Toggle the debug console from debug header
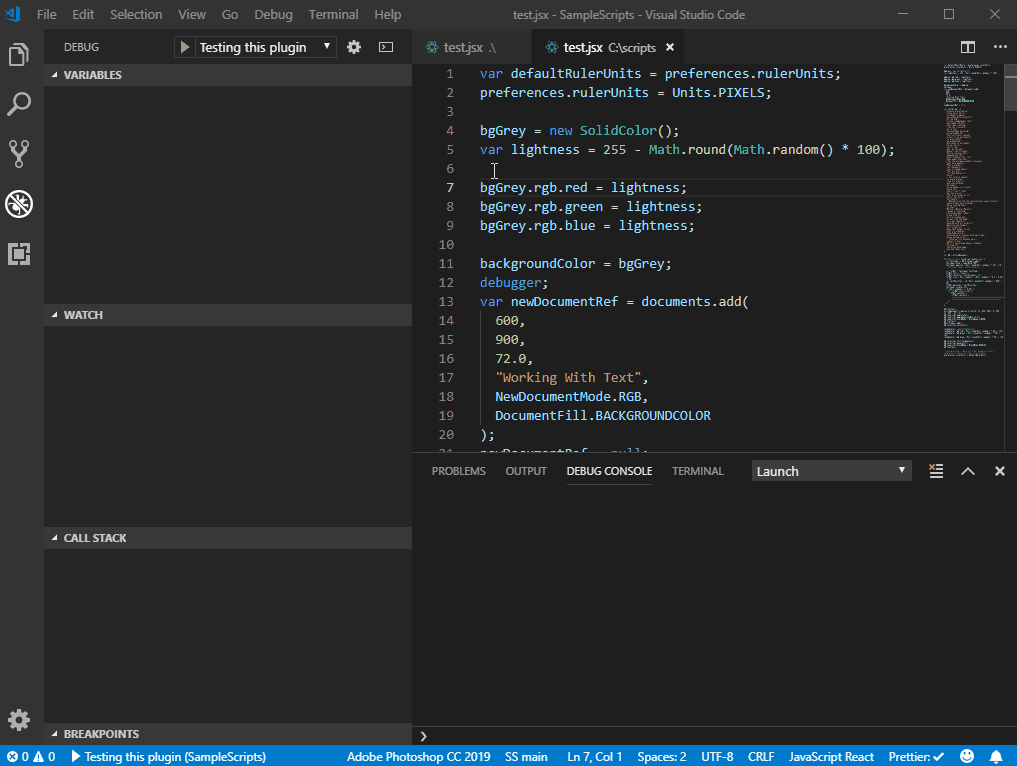Screen dimensions: 1017x766 tap(386, 47)
